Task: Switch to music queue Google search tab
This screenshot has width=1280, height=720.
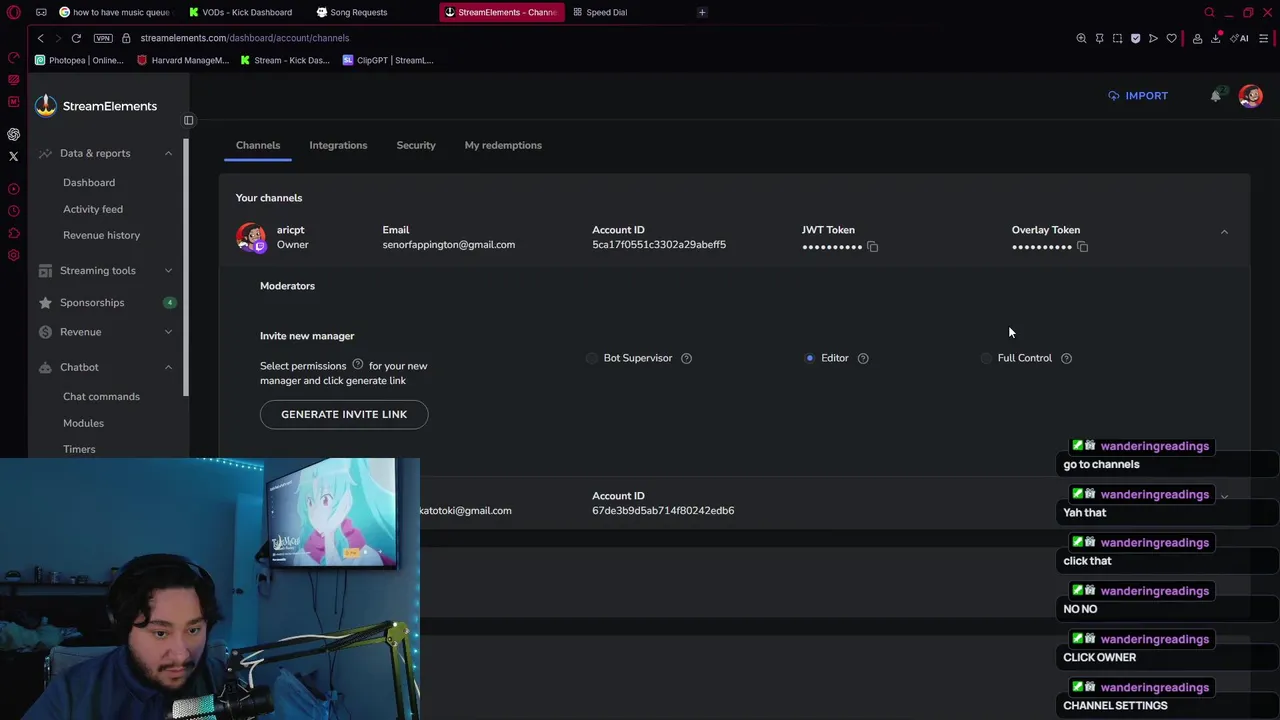Action: click(118, 12)
